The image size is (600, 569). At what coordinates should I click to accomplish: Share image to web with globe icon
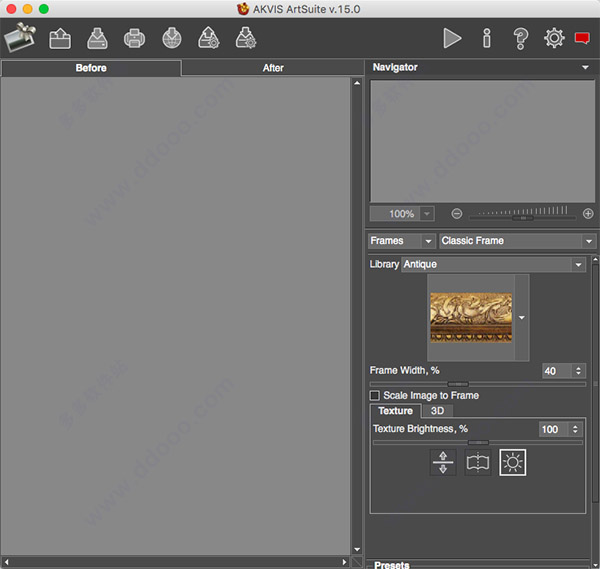pyautogui.click(x=172, y=38)
